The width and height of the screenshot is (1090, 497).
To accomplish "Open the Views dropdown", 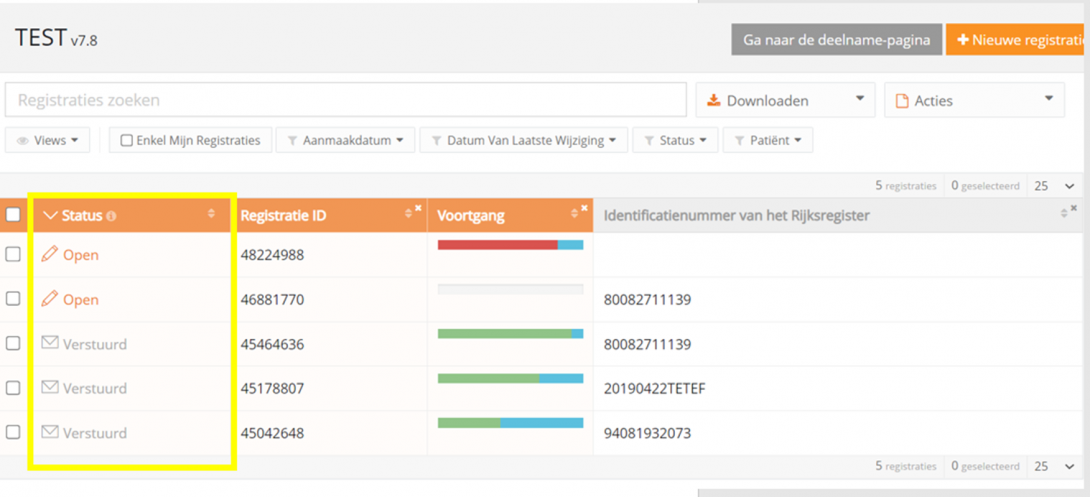I will (47, 141).
